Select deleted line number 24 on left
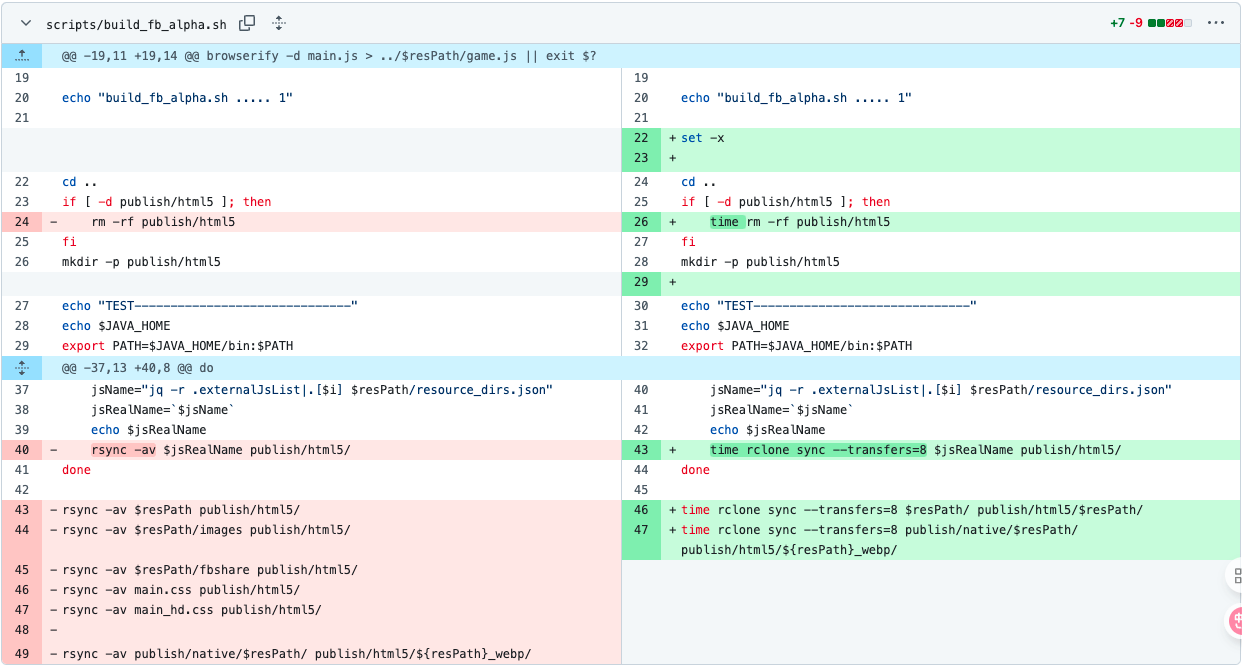 [x=22, y=222]
